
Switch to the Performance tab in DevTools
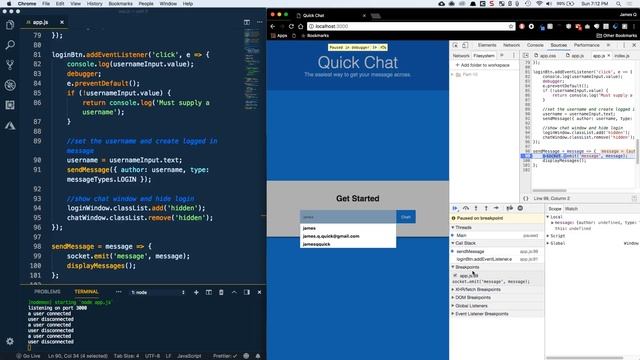point(587,45)
